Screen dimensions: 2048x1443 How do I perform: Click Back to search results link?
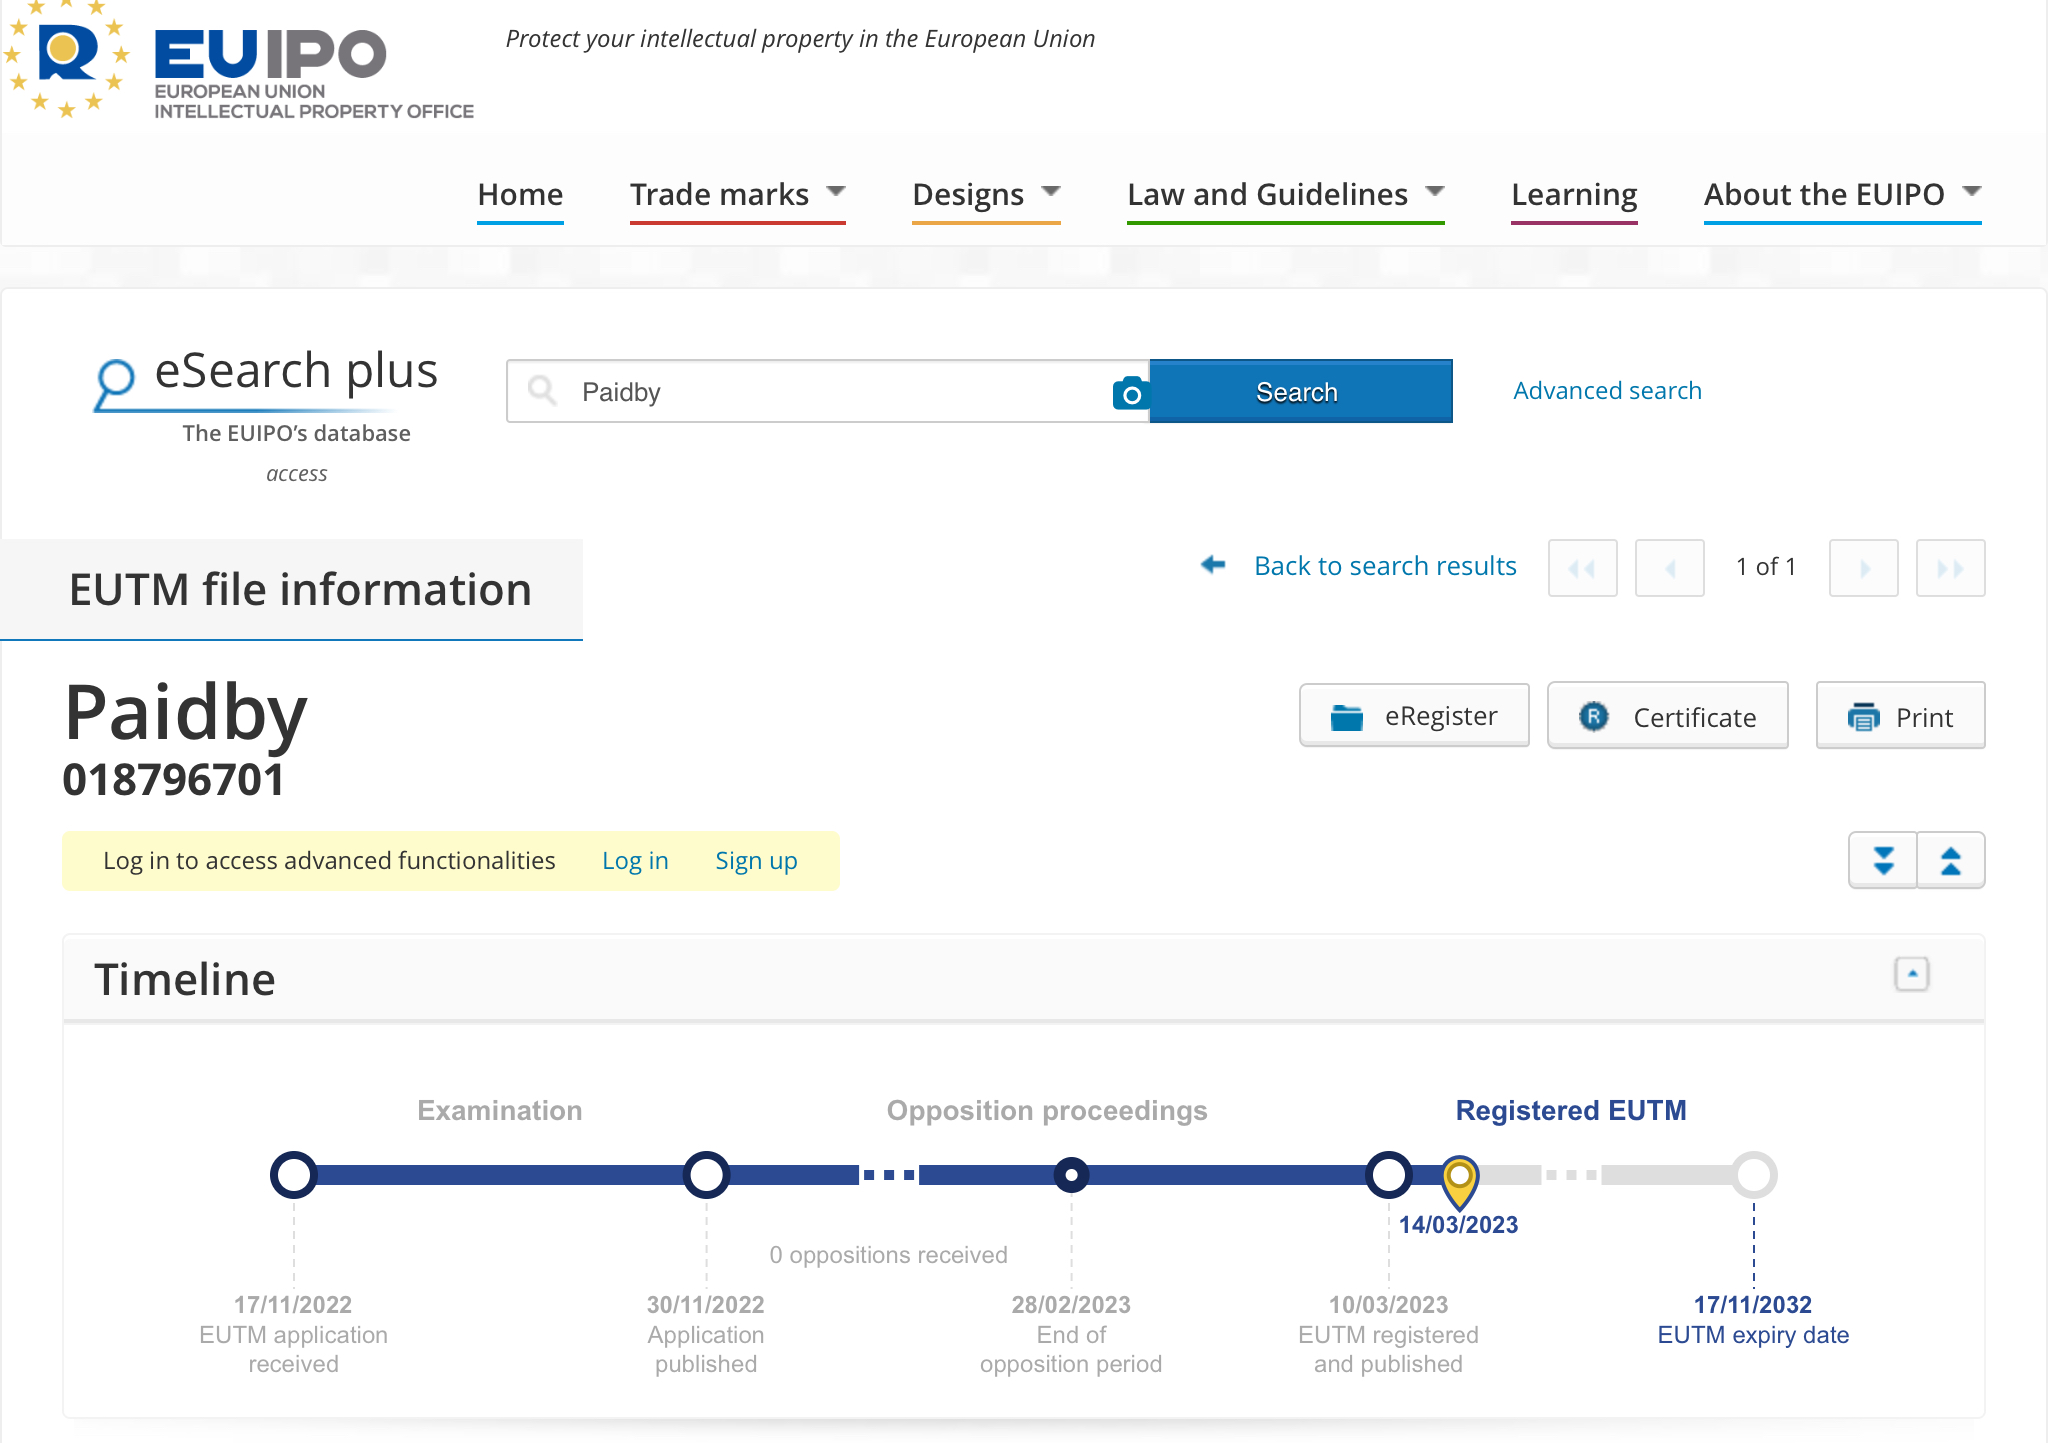click(1385, 566)
